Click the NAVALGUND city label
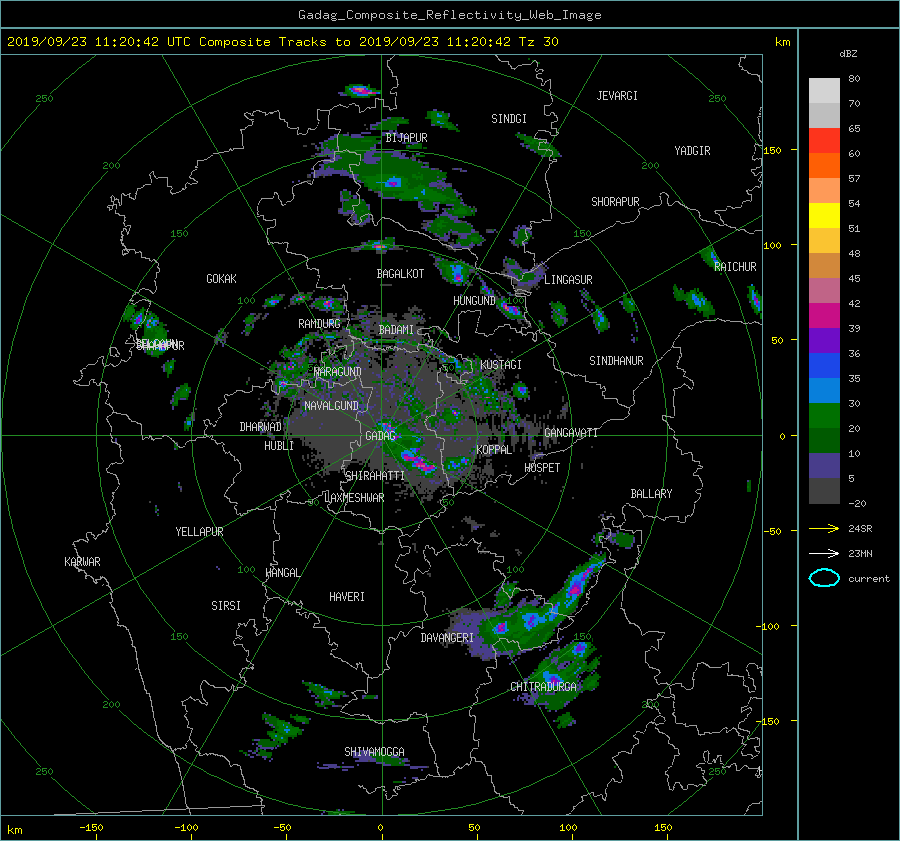The height and width of the screenshot is (841, 900). point(331,406)
